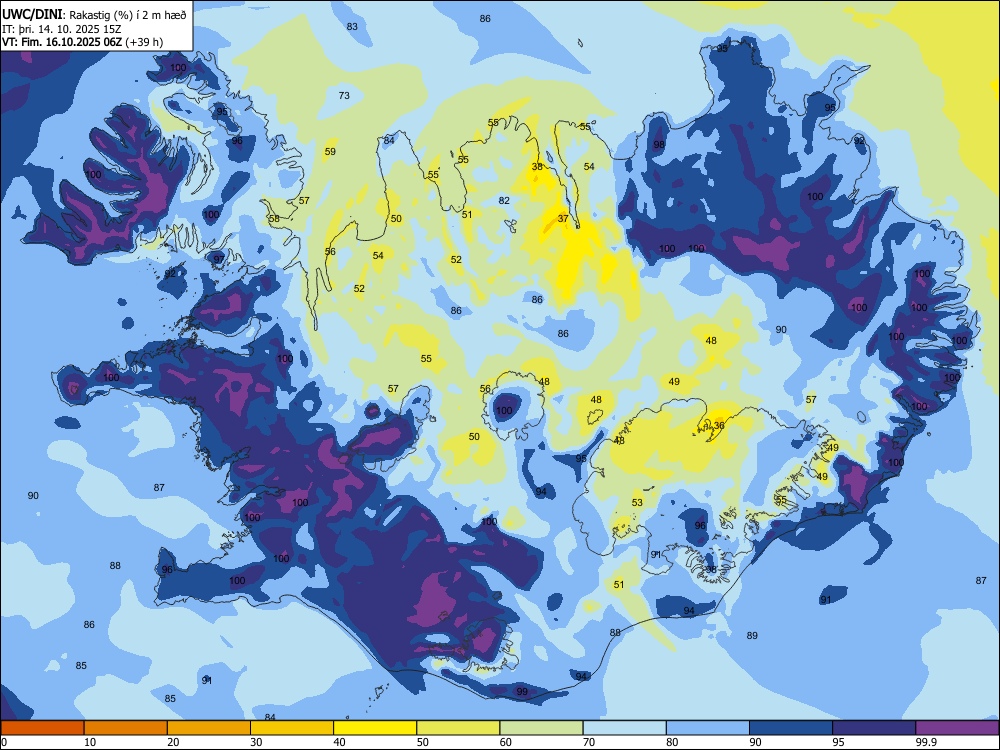Screen dimensions: 1000x750
Task: Click the humidity value 97 on the map
Action: point(219,259)
